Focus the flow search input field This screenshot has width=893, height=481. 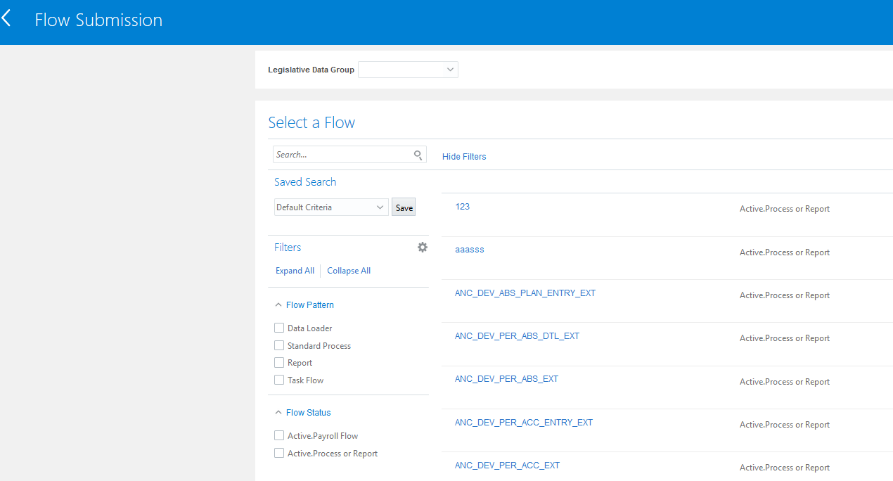tap(342, 155)
